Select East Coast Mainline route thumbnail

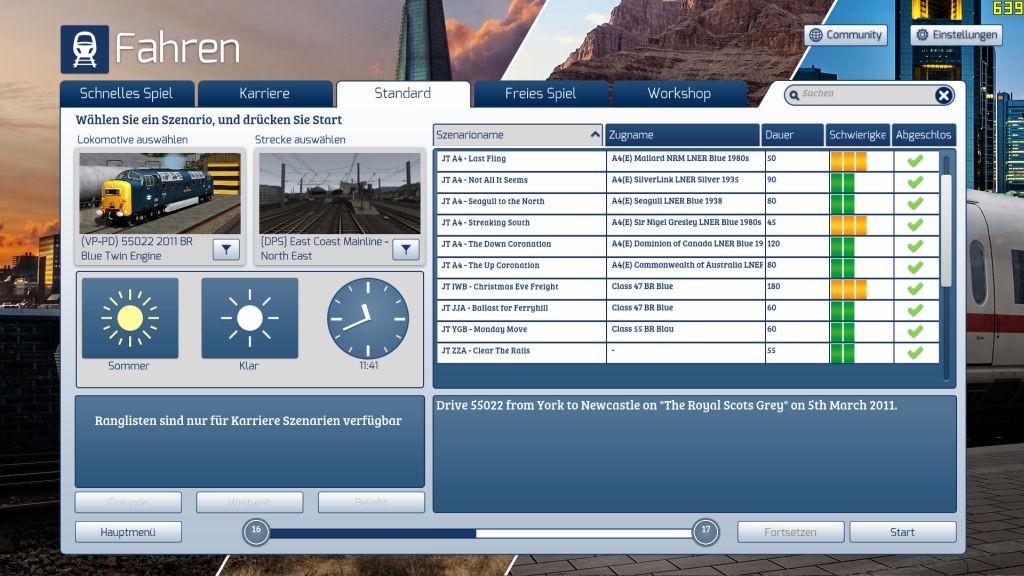tap(340, 193)
